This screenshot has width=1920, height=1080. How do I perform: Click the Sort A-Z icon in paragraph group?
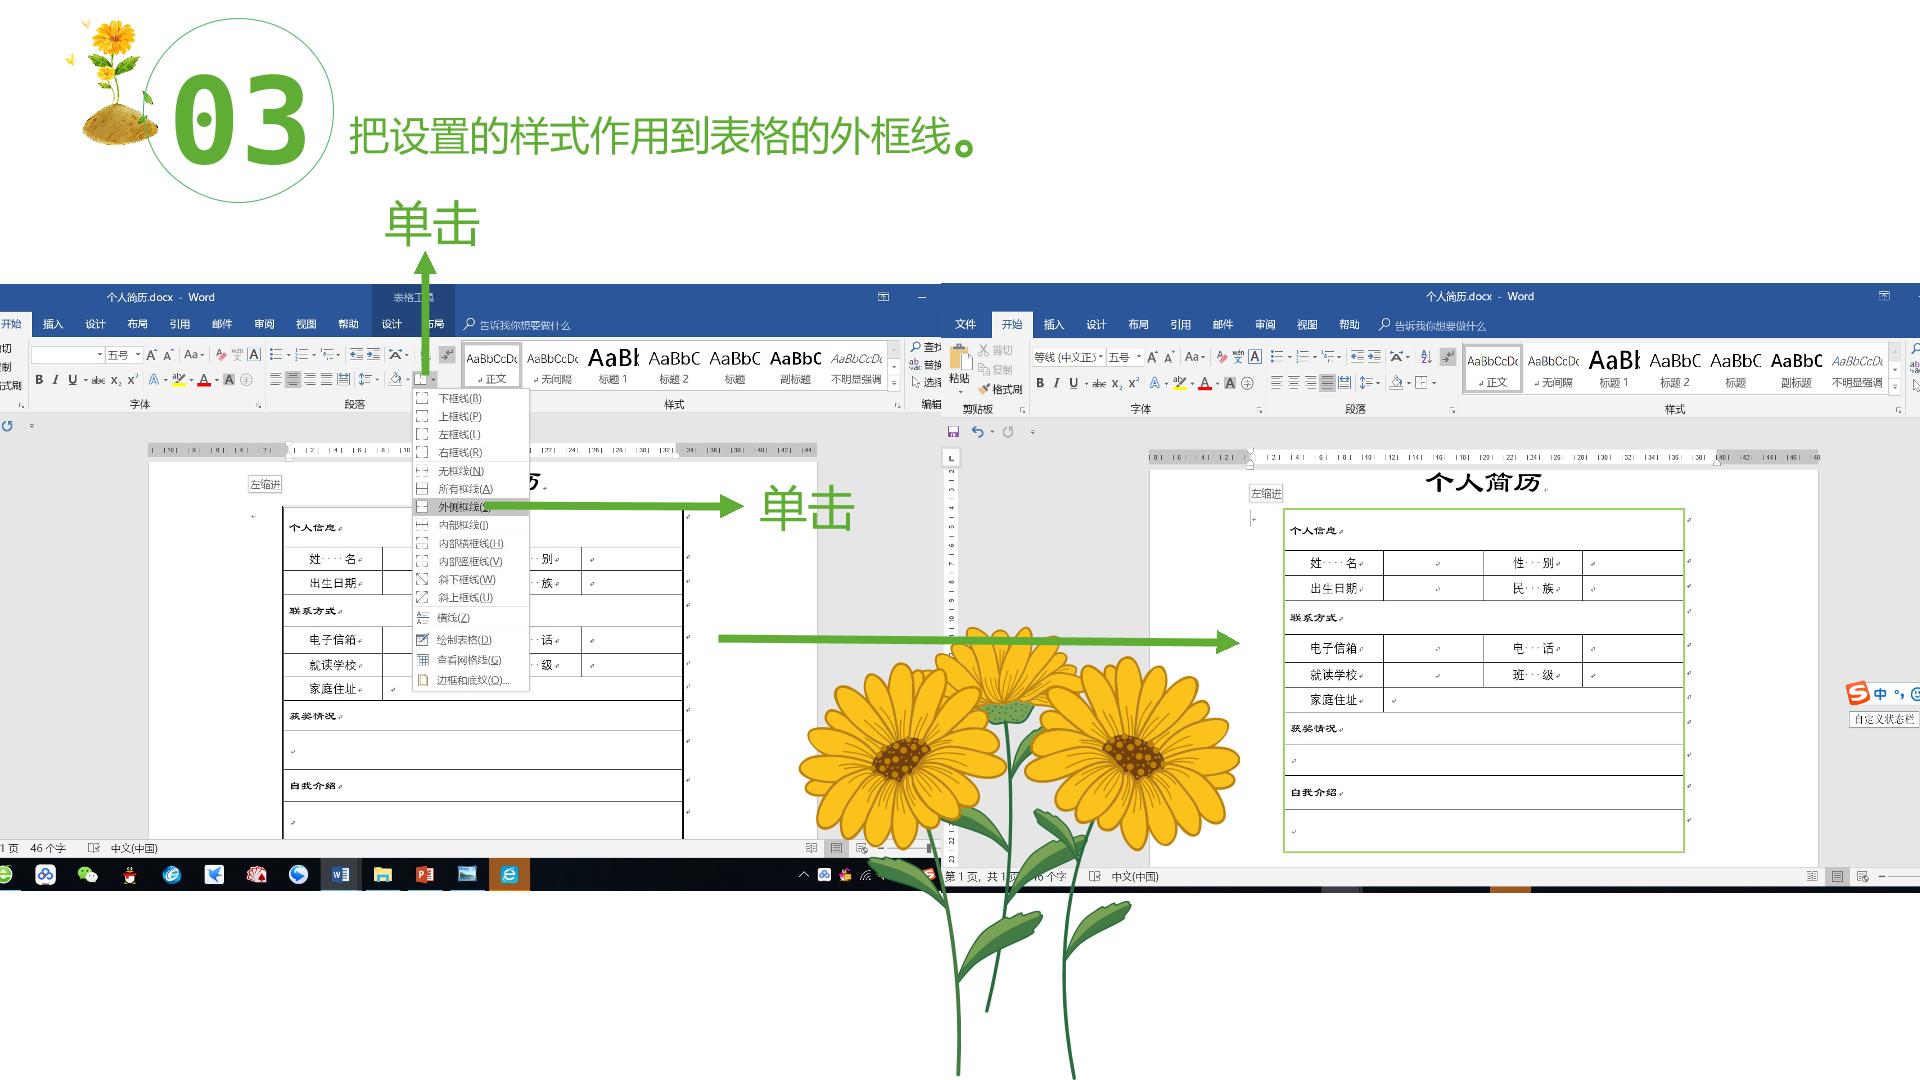pos(1426,357)
